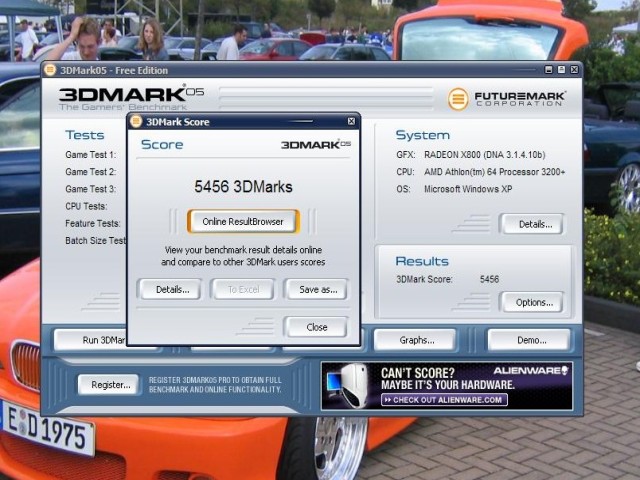This screenshot has width=640, height=480.
Task: Click 'CPU Tests:' label
Action: coord(86,206)
